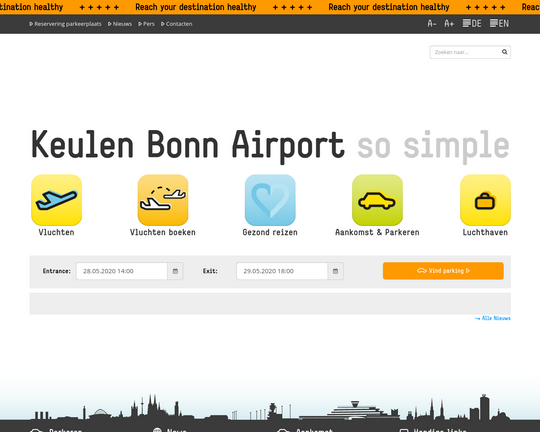540x432 pixels.
Task: Open the Vluchten airplane icon
Action: 56,200
